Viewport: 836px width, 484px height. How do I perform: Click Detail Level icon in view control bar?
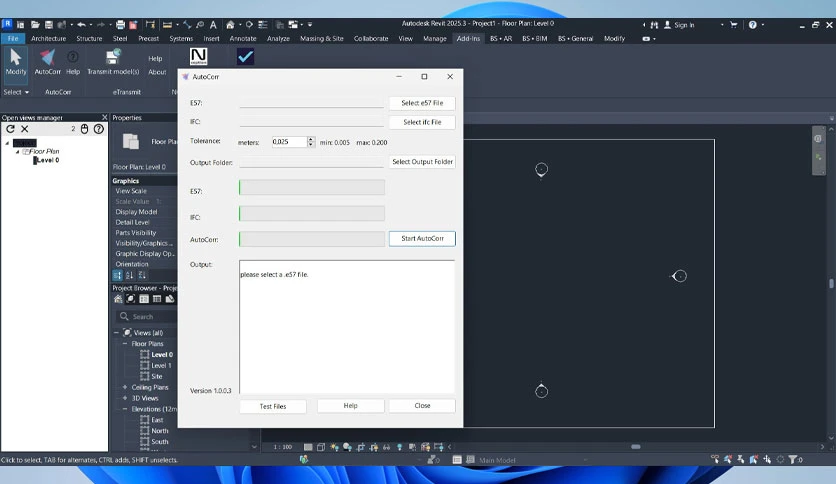(x=308, y=447)
